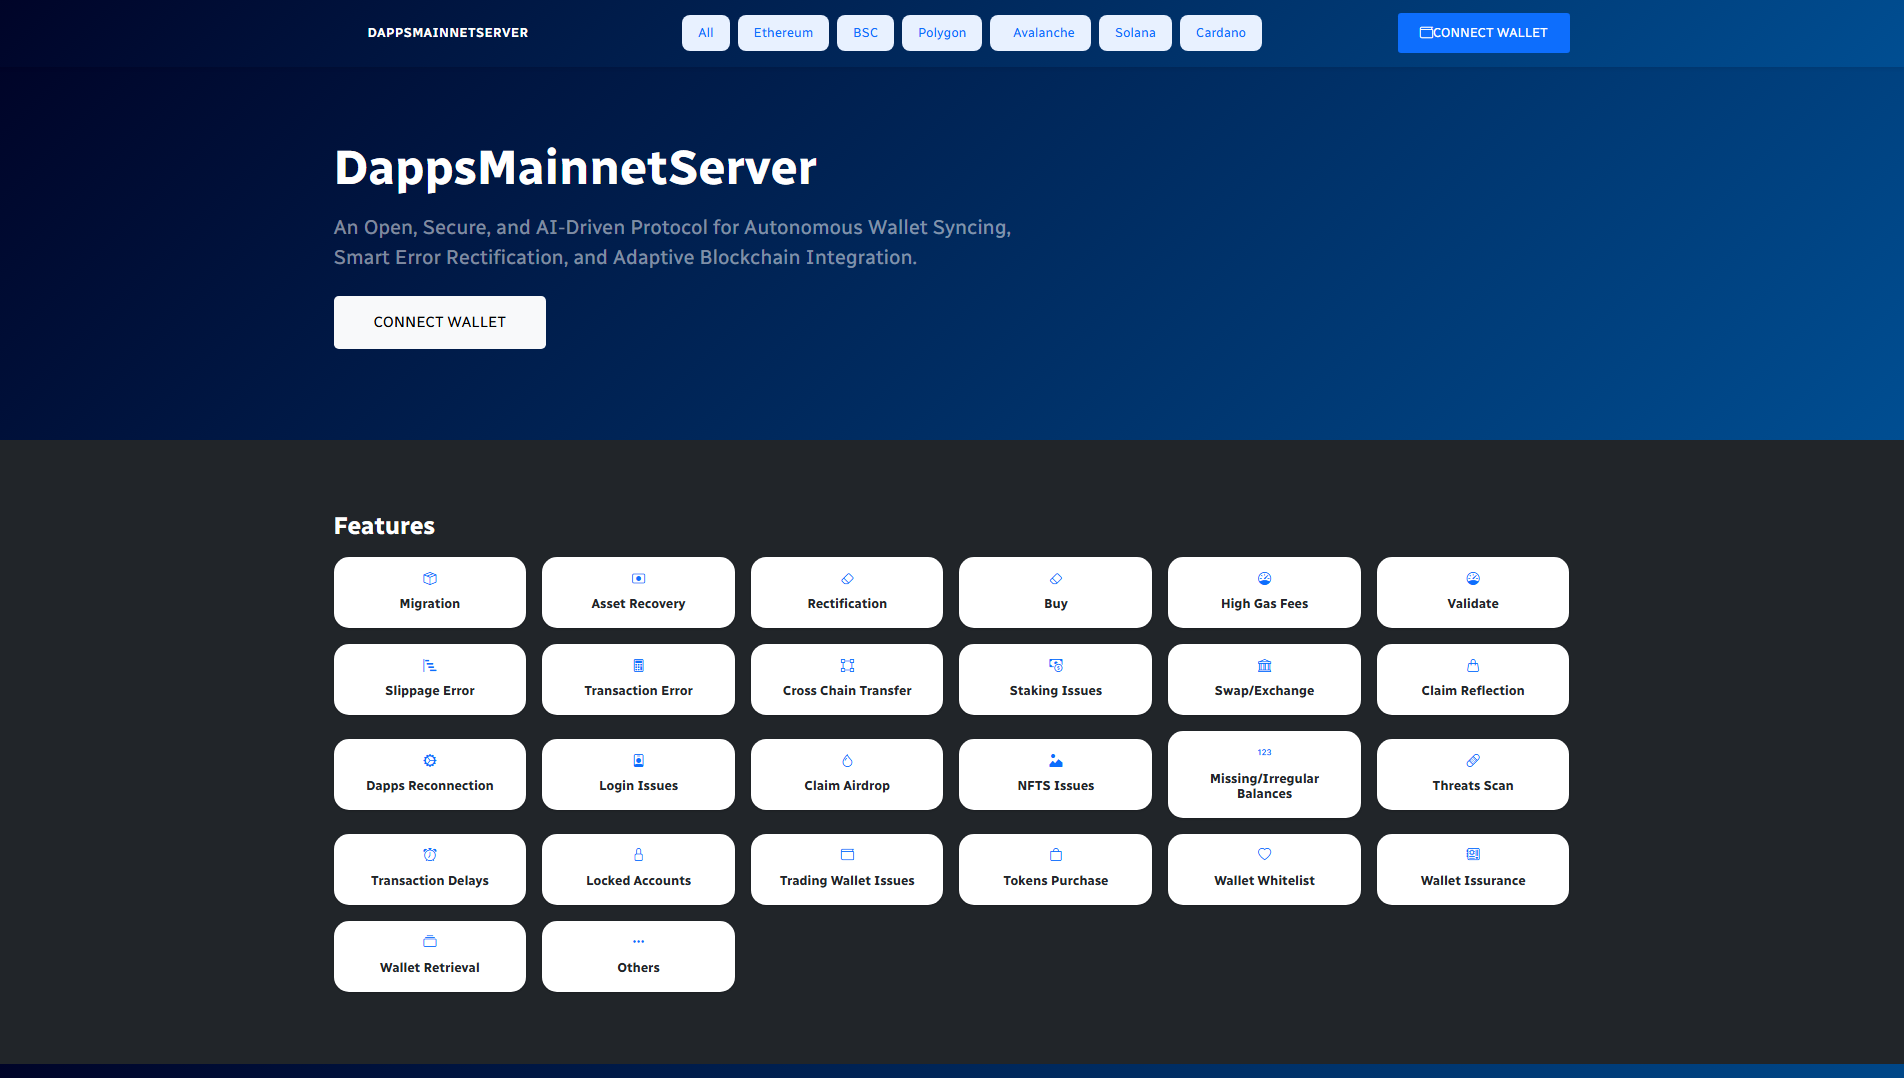The height and width of the screenshot is (1078, 1904).
Task: Click the Login Issues label
Action: (x=638, y=786)
